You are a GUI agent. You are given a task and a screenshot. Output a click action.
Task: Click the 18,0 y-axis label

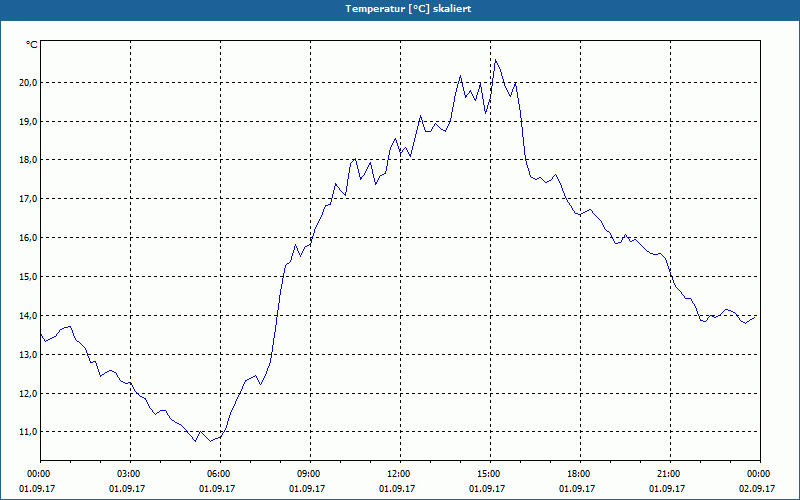(x=29, y=160)
